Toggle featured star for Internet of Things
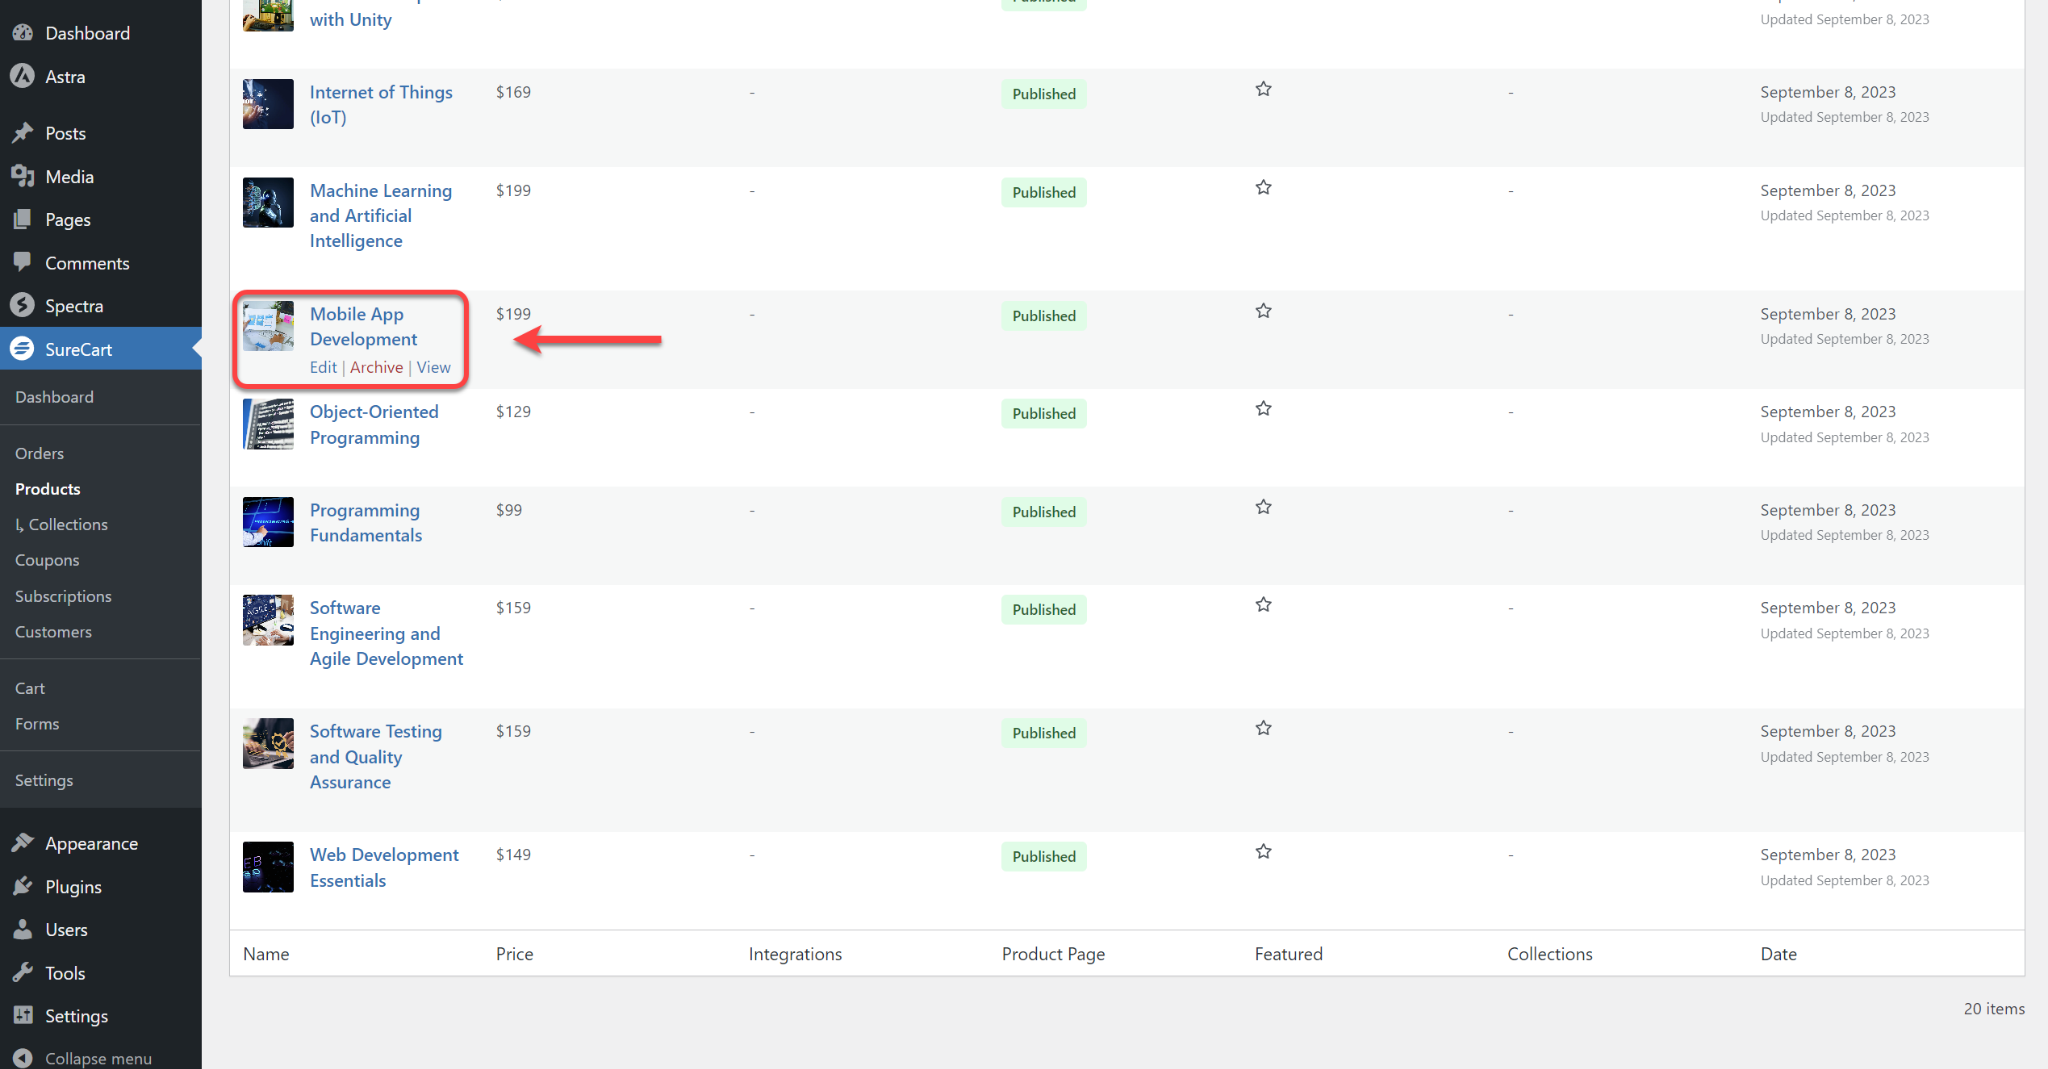The height and width of the screenshot is (1069, 2048). tap(1263, 89)
